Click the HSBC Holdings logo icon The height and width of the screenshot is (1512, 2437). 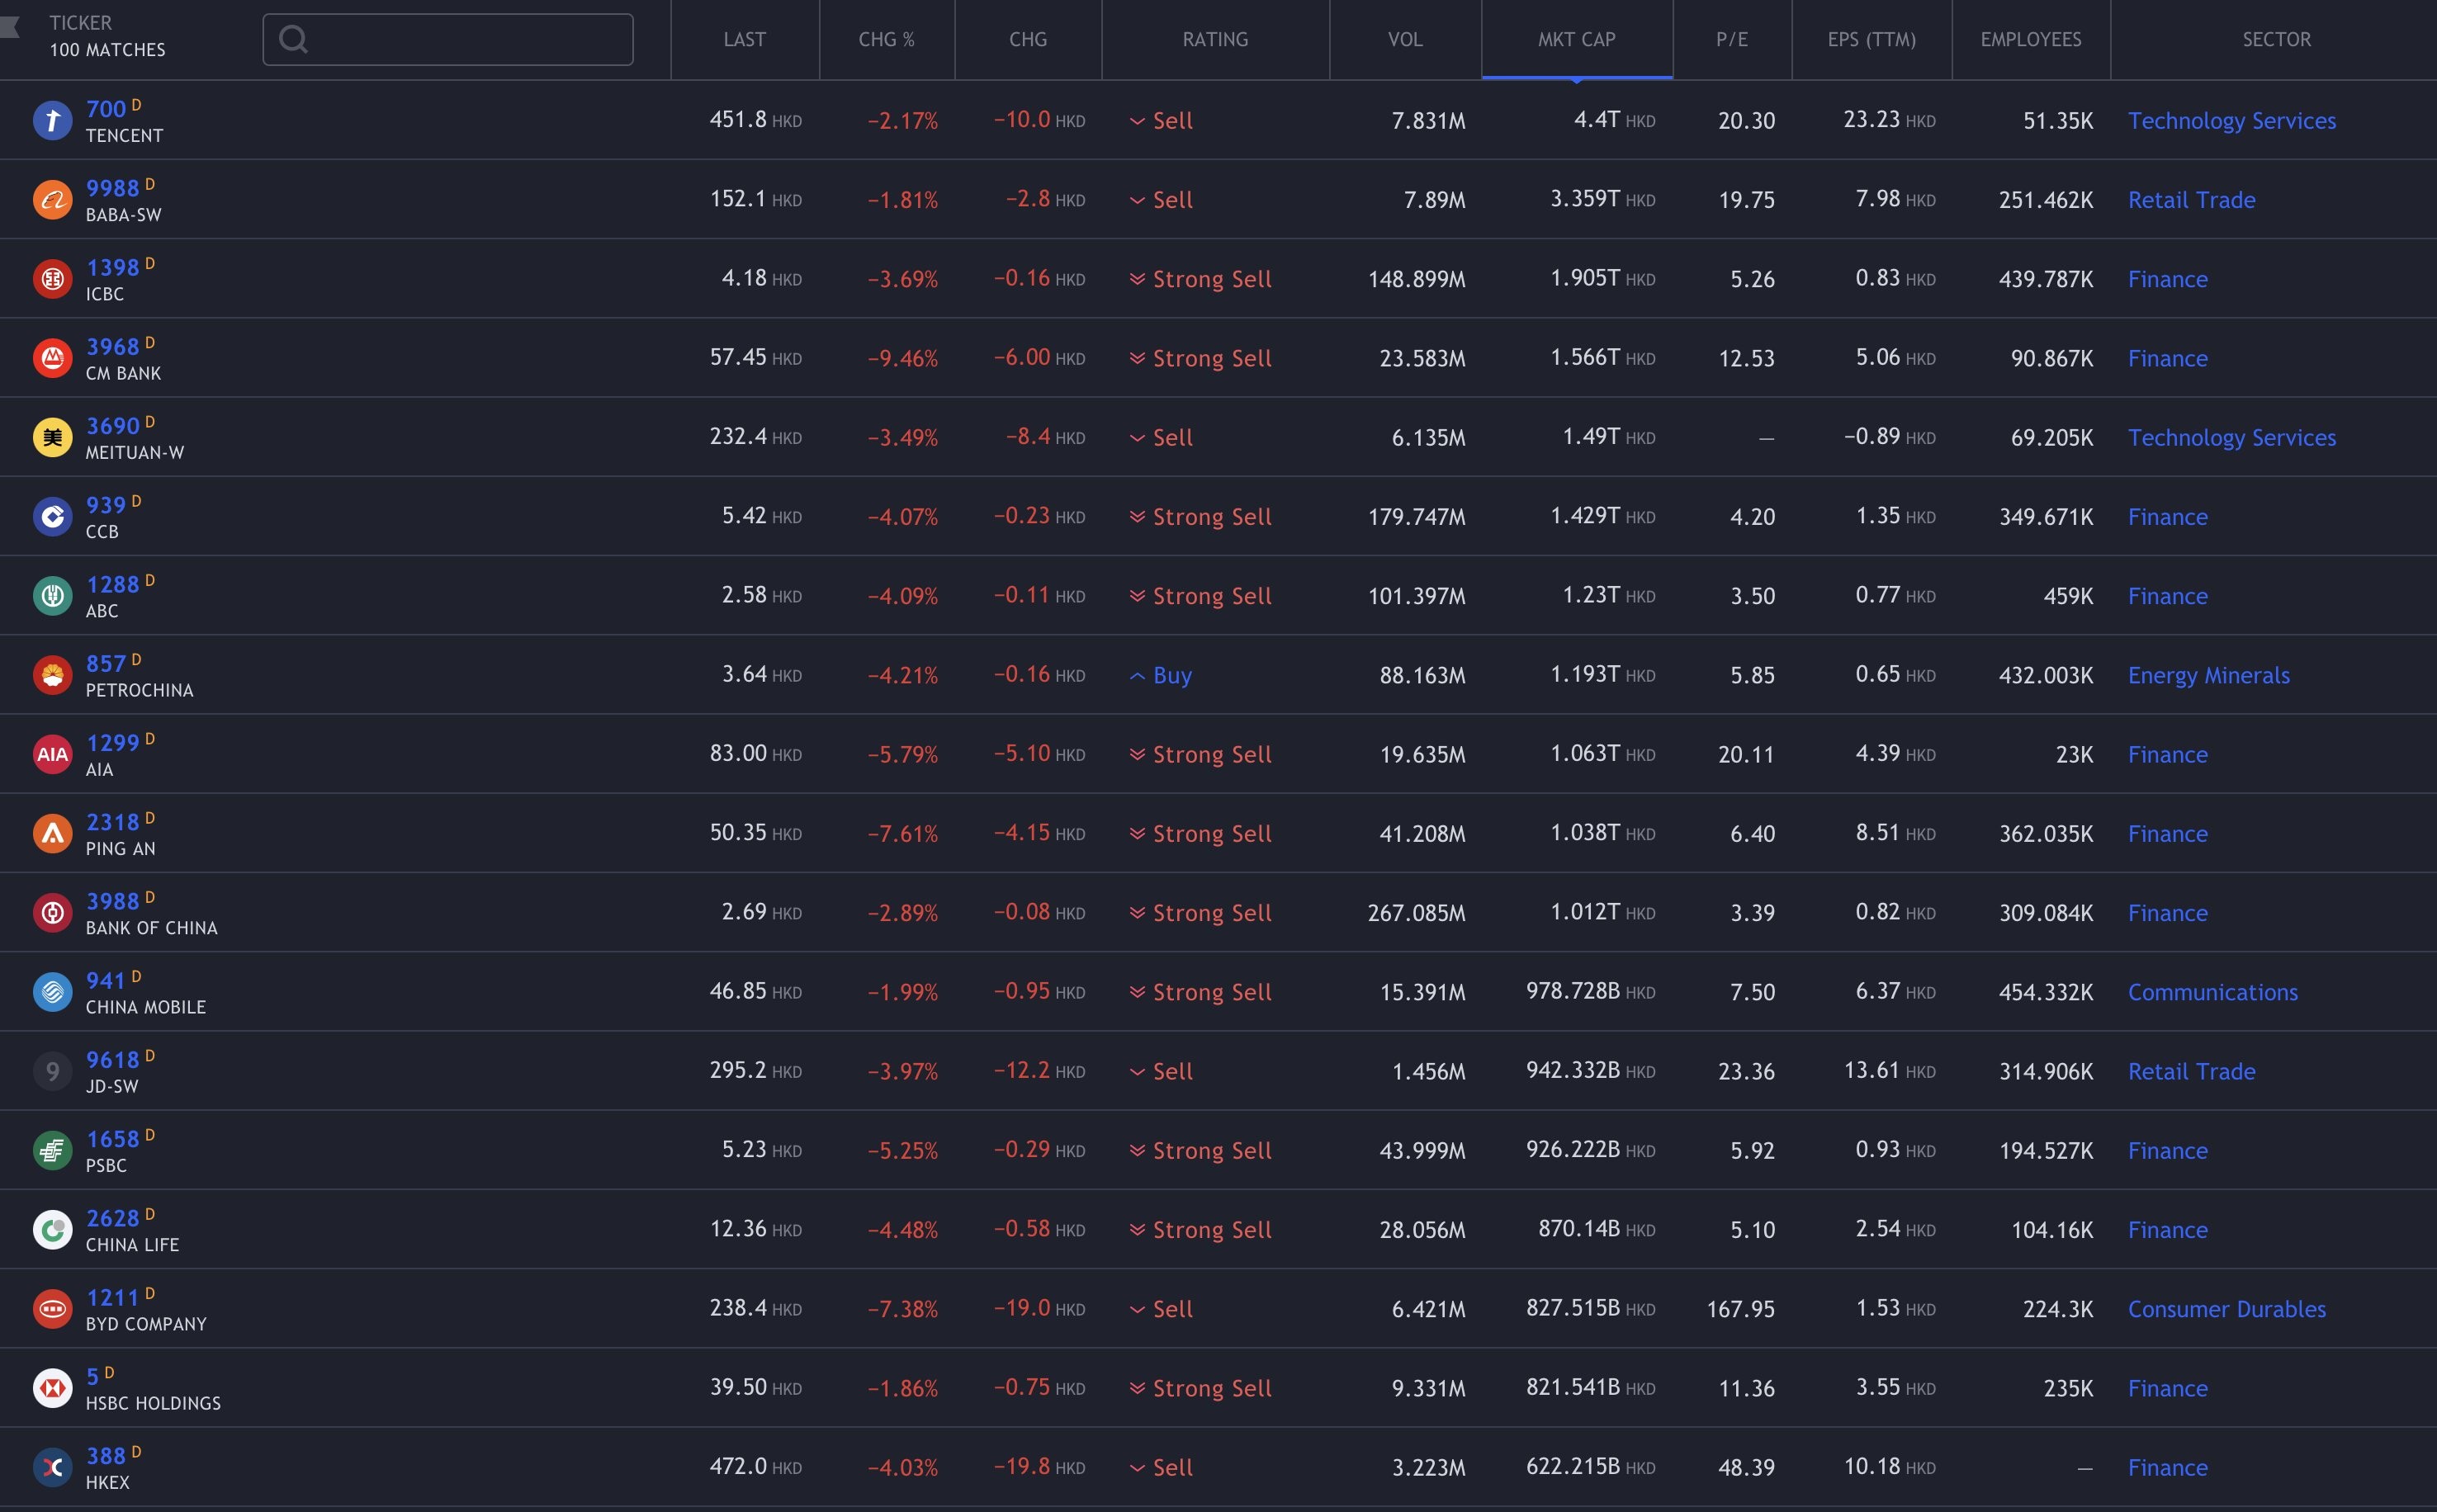pyautogui.click(x=52, y=1388)
